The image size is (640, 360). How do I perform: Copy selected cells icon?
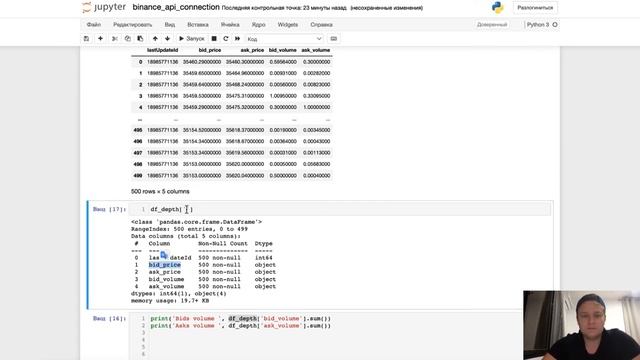(x=127, y=38)
